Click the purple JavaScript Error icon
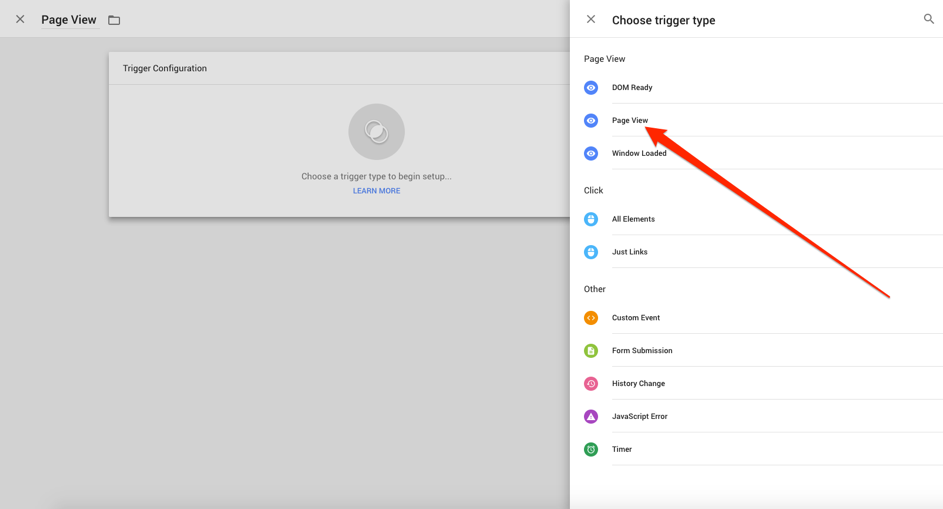 tap(591, 417)
